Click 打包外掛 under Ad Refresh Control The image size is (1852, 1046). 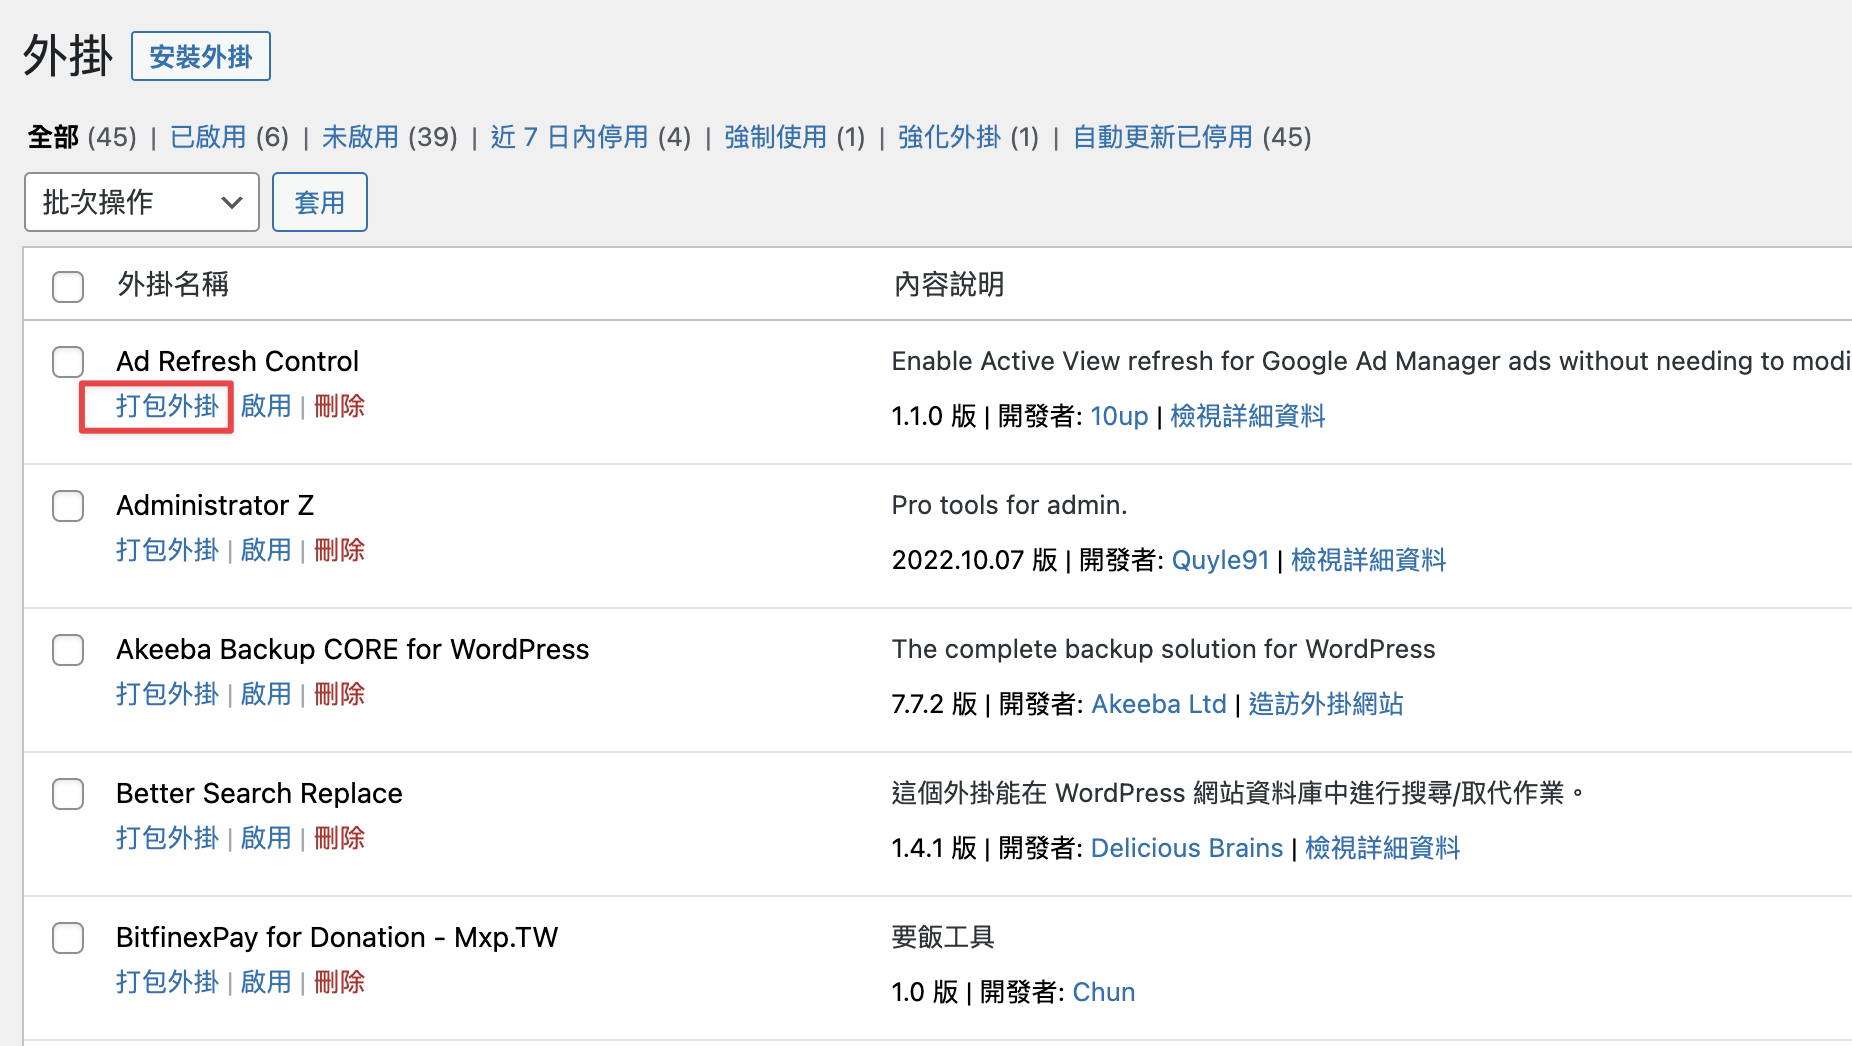click(167, 406)
